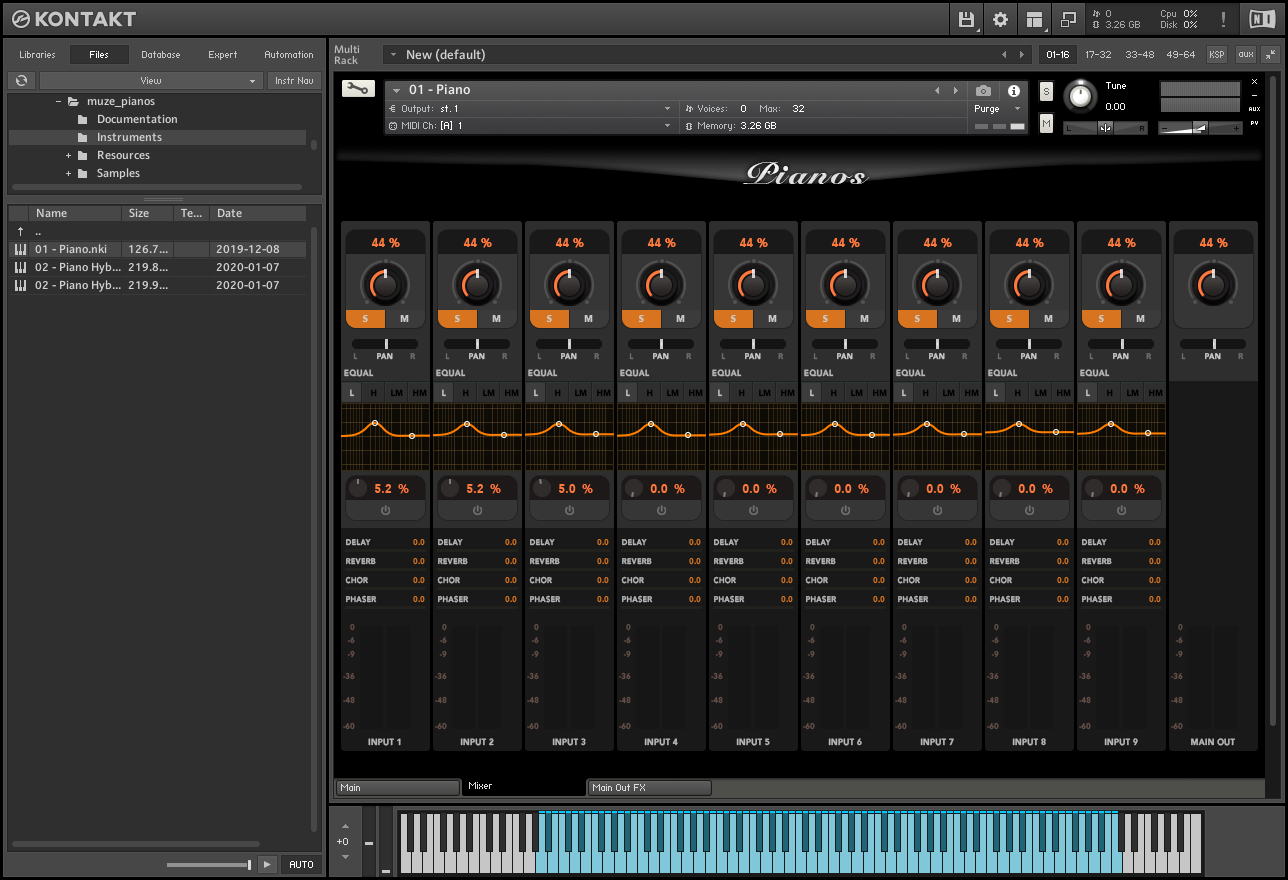1288x880 pixels.
Task: Click the power icon under INPUT 5 EQ
Action: coord(753,510)
